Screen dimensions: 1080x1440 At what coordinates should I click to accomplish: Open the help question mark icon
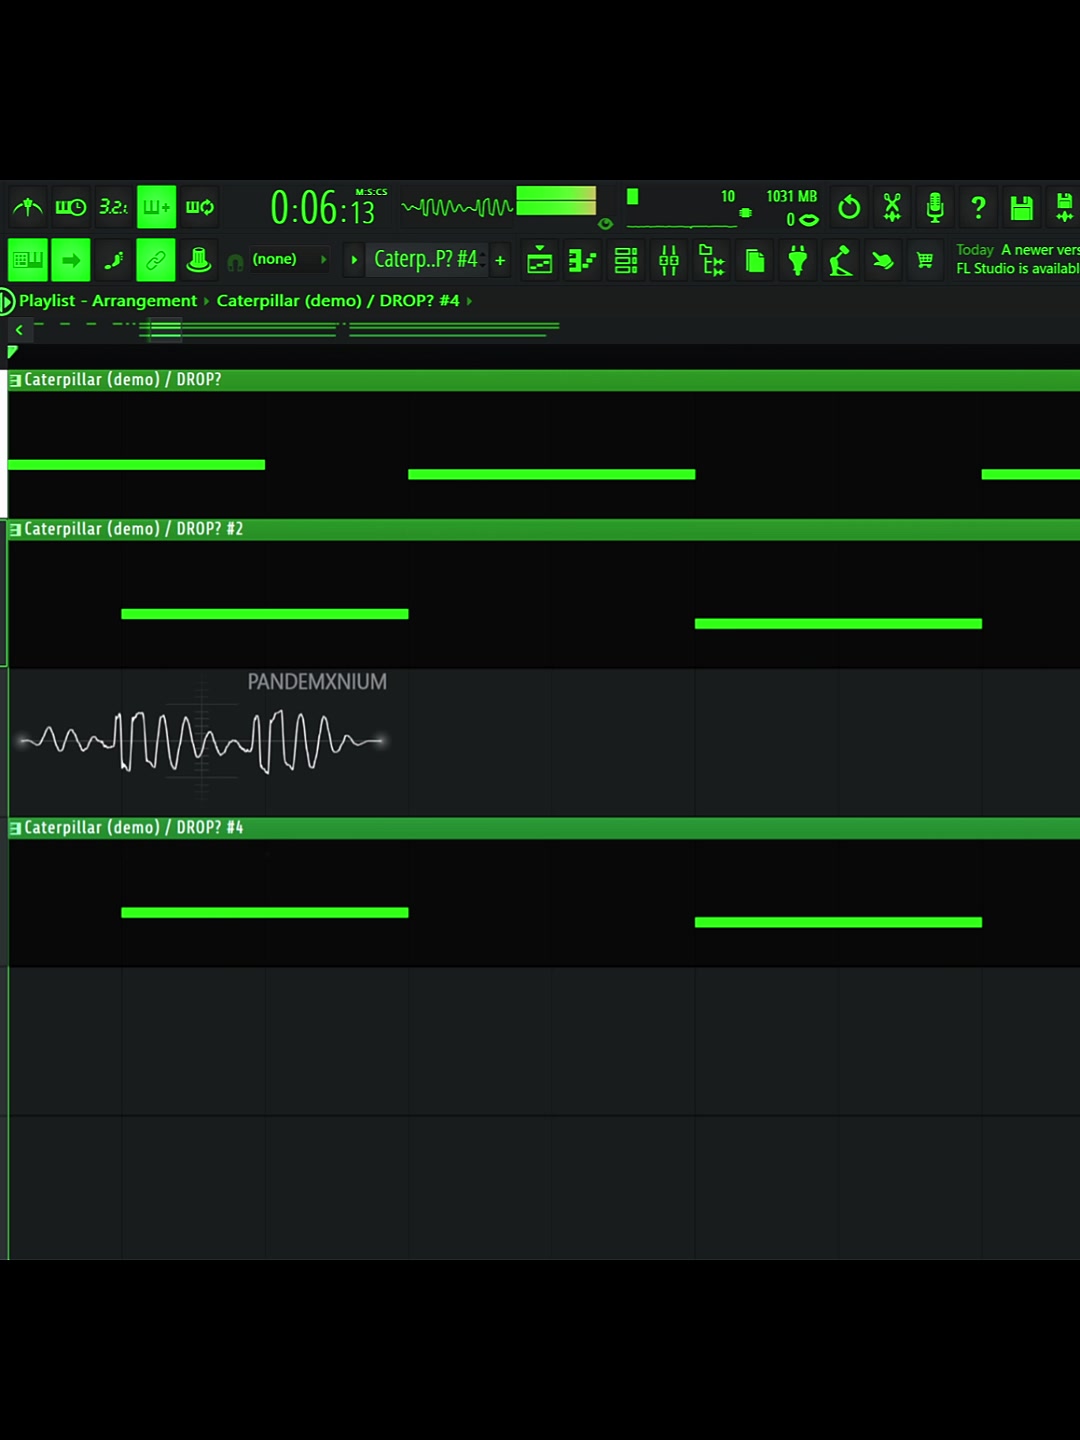978,208
